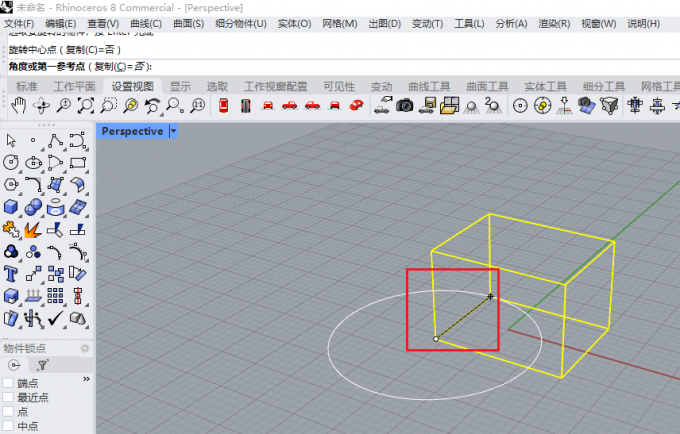The width and height of the screenshot is (680, 434).
Task: Switch to the 显示 toolbar tab
Action: click(180, 86)
